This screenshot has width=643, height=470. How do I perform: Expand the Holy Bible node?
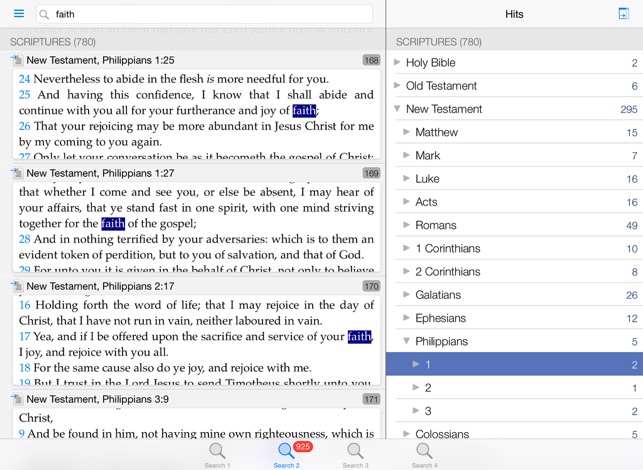[397, 62]
